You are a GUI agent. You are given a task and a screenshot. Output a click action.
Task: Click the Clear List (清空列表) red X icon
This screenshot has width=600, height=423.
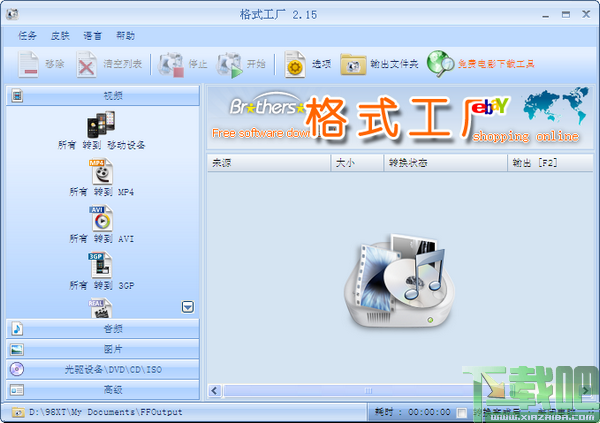coord(86,64)
